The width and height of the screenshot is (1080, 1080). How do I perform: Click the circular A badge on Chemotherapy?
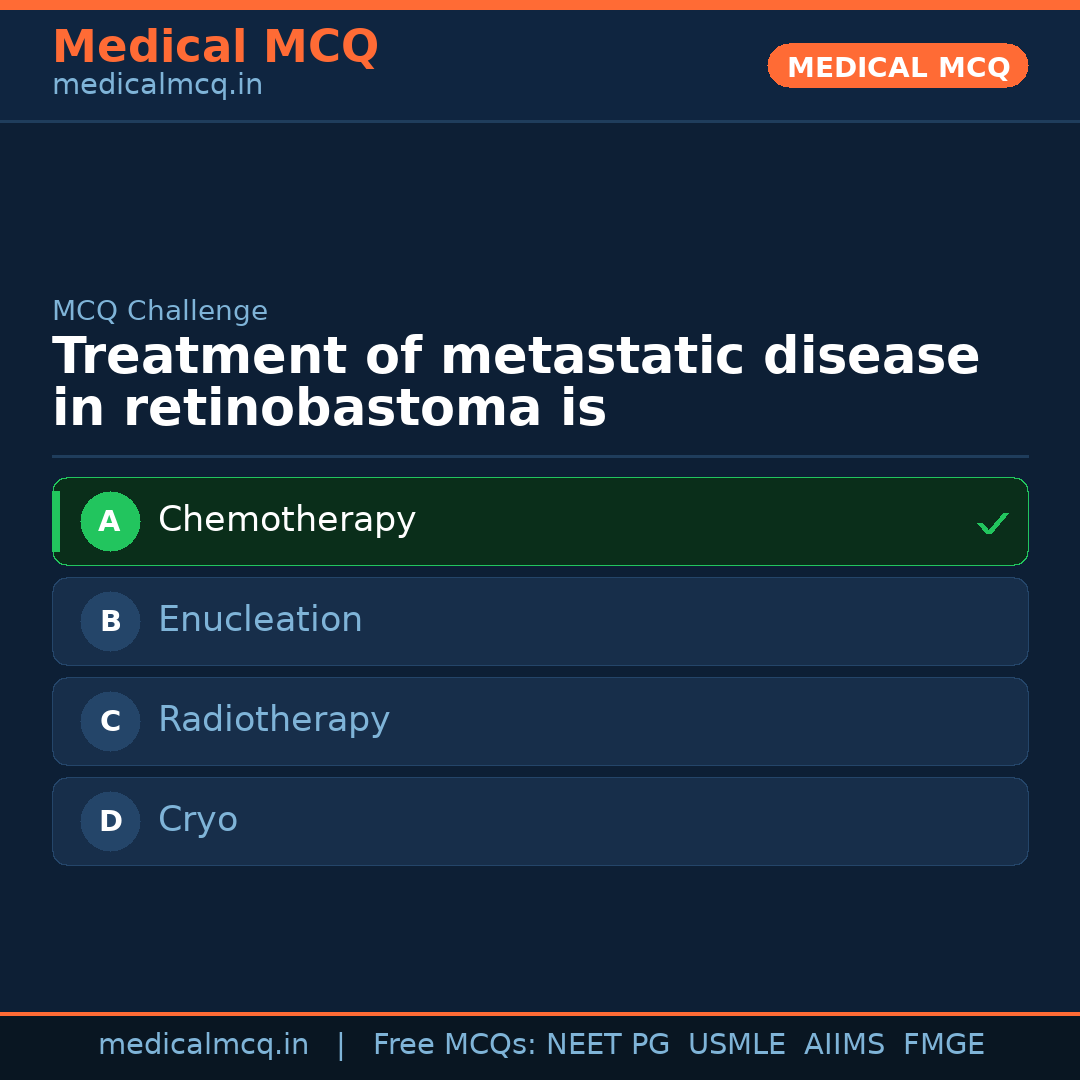pyautogui.click(x=110, y=521)
